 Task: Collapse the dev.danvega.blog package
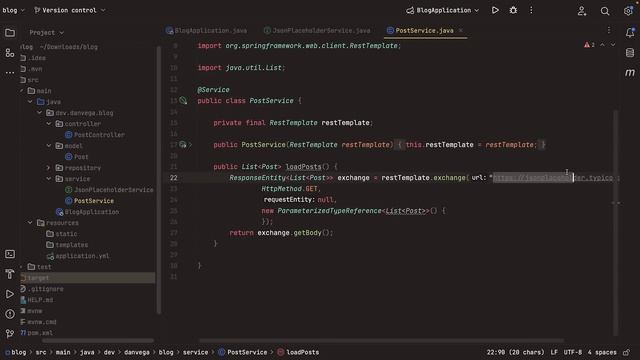(x=40, y=113)
